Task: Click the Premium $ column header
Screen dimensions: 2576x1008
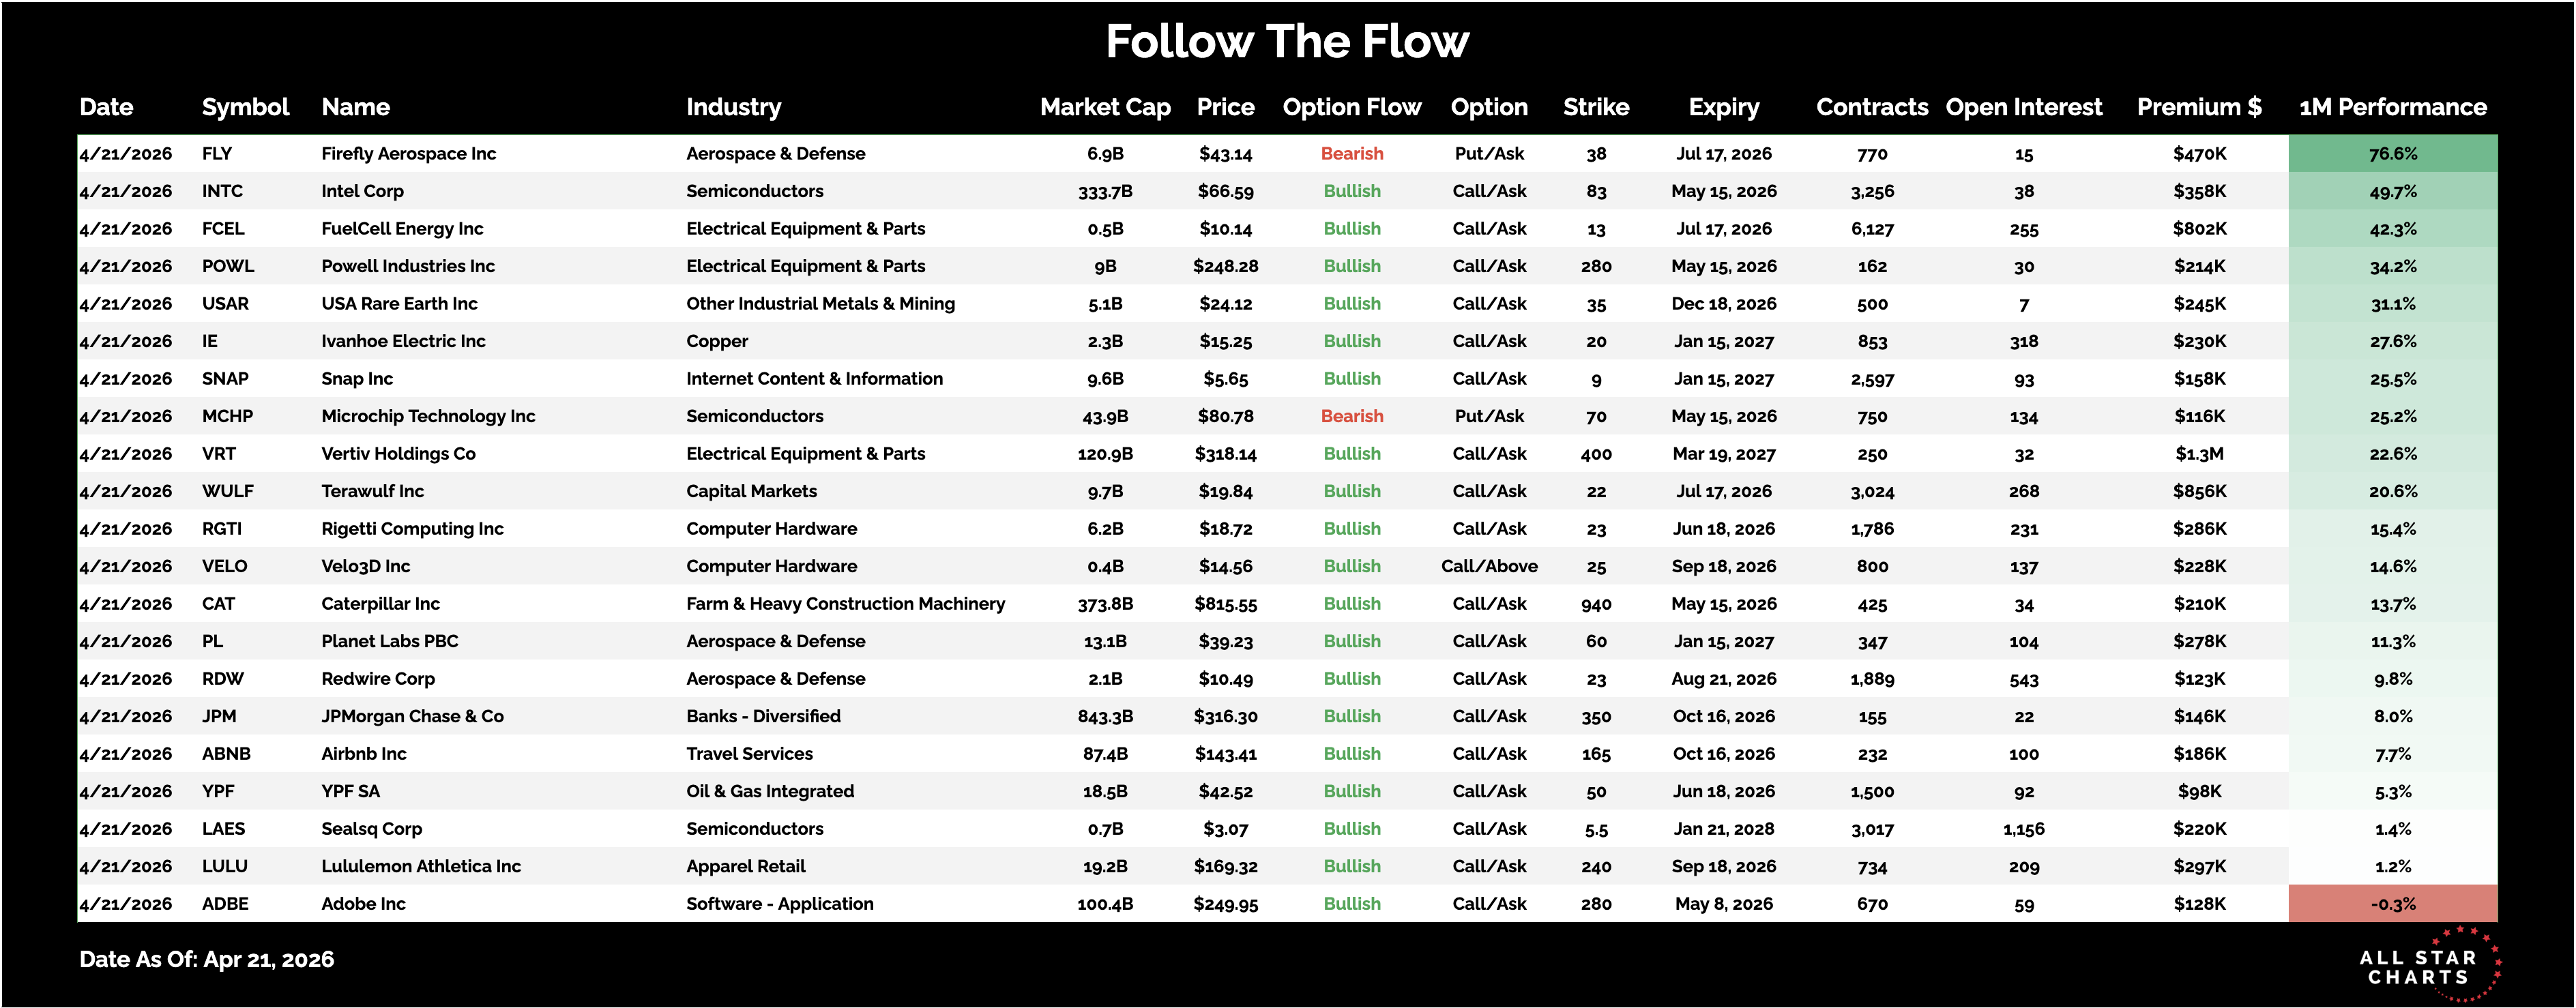Action: tap(2199, 107)
